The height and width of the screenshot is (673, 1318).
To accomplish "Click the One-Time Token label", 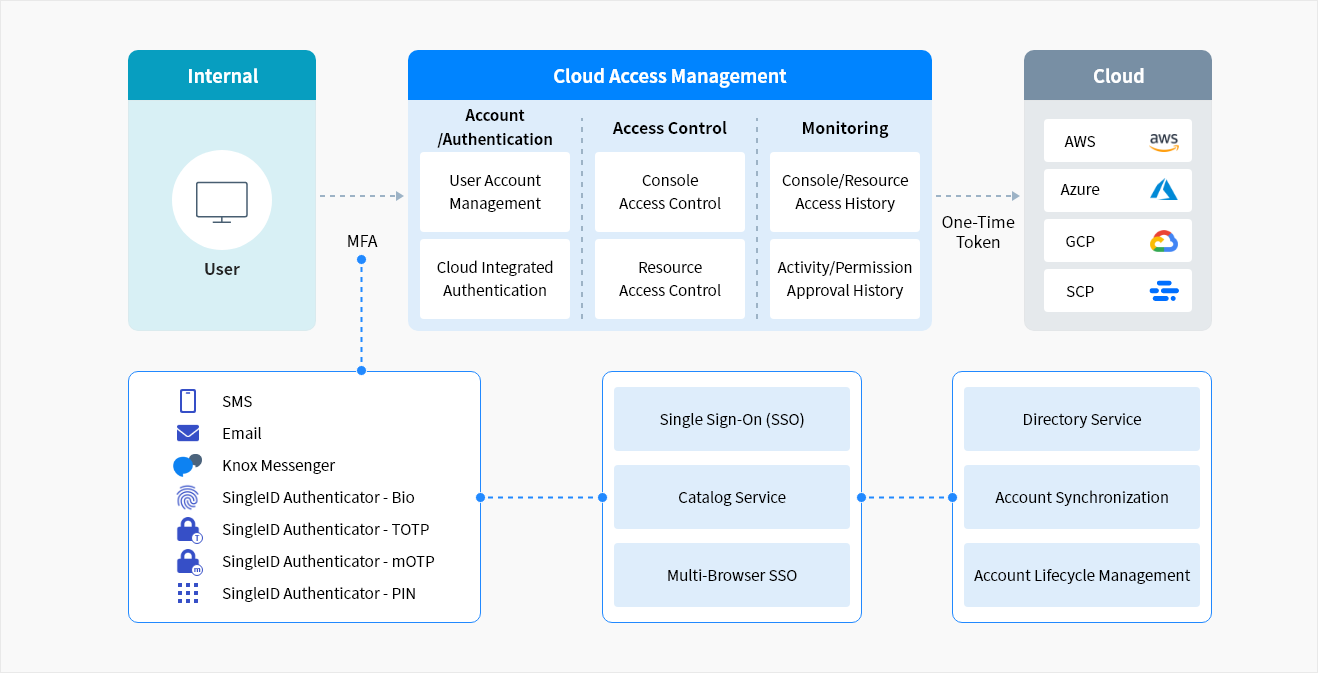I will click(x=977, y=232).
